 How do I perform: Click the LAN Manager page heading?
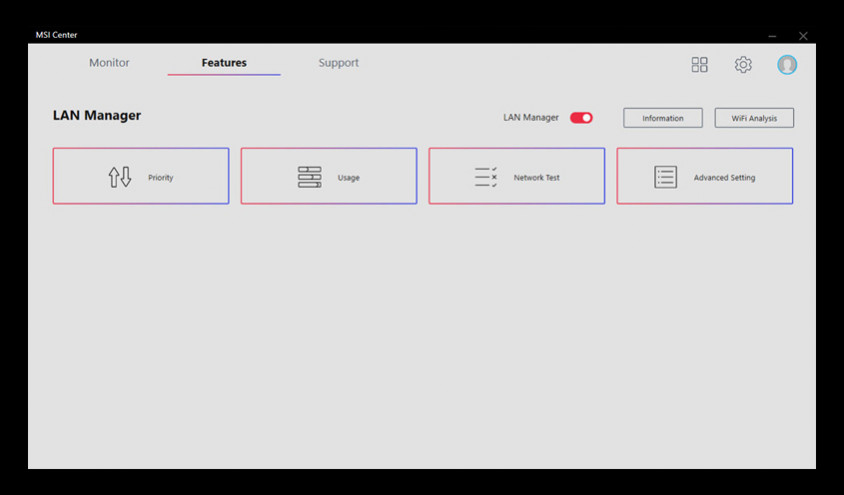coord(97,115)
